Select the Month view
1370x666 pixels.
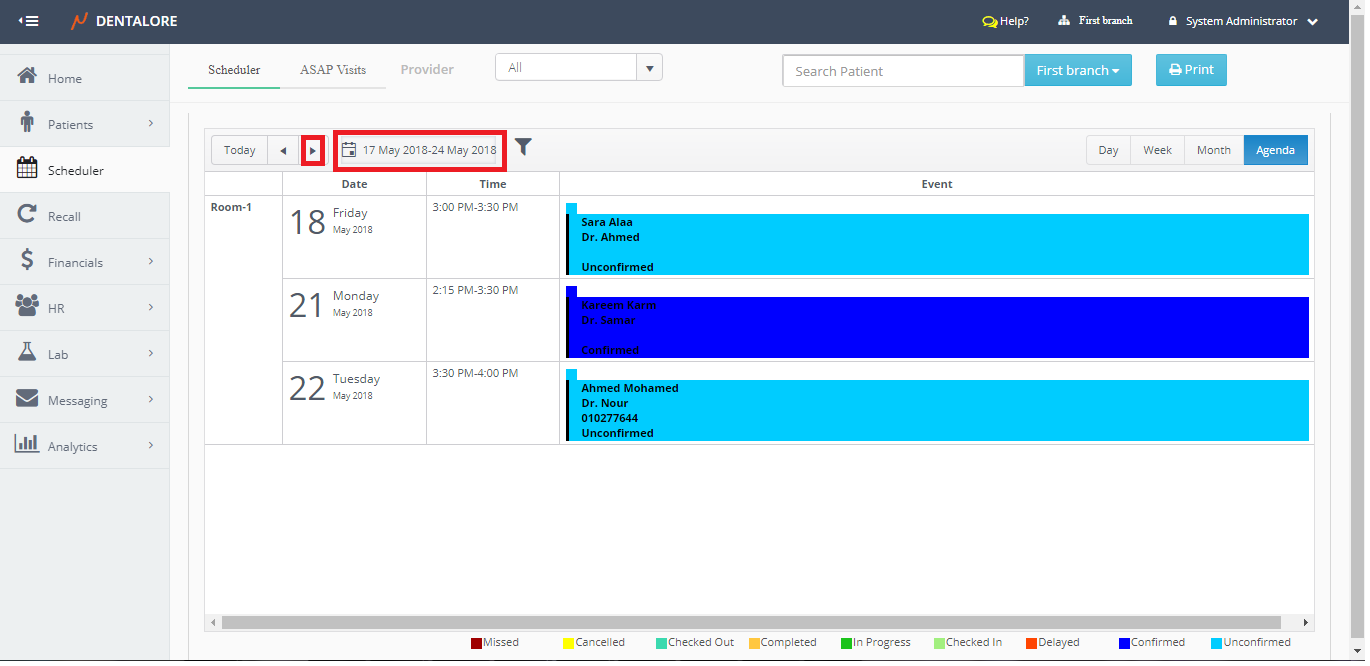[x=1213, y=150]
